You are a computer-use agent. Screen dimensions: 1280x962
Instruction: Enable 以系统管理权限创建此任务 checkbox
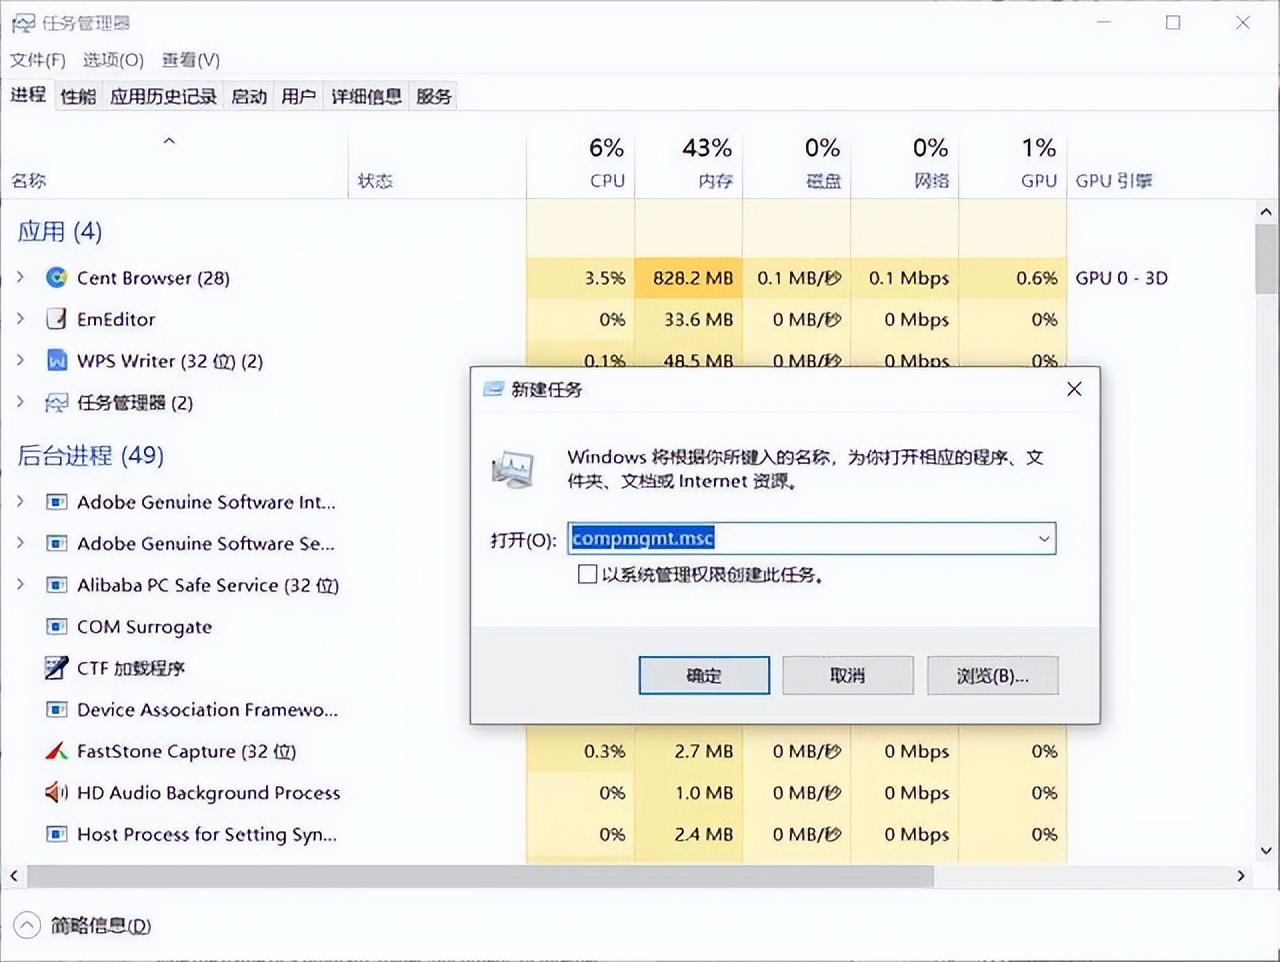[588, 574]
